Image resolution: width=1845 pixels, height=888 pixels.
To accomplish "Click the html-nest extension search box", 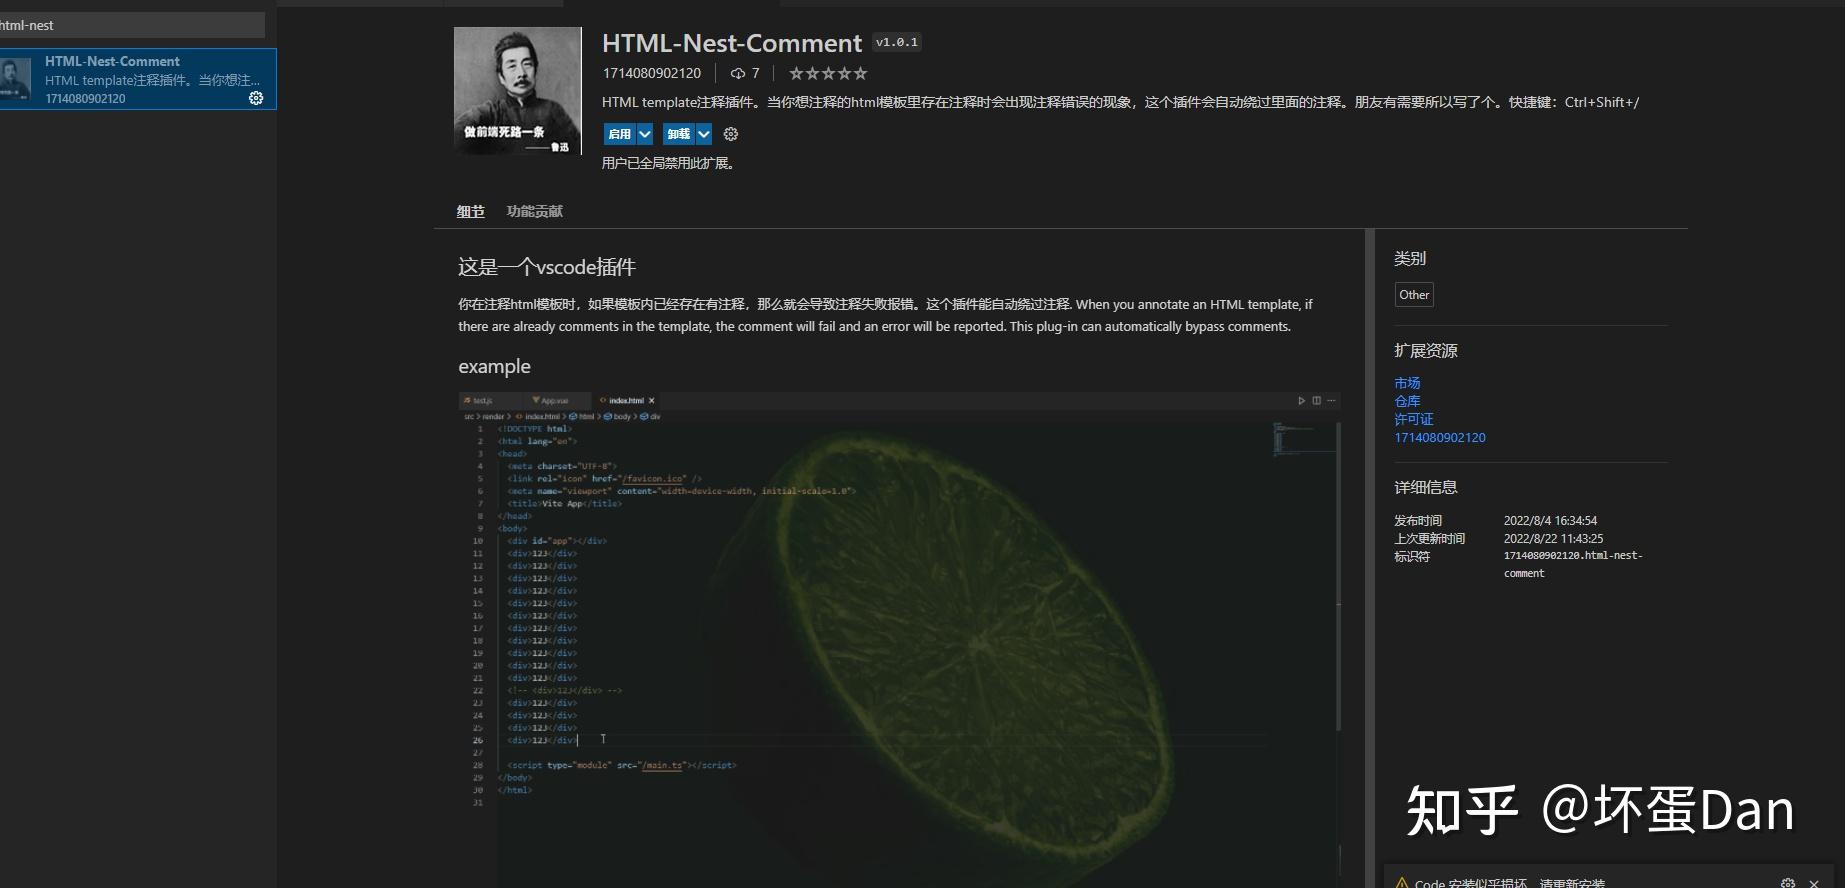I will pyautogui.click(x=130, y=25).
